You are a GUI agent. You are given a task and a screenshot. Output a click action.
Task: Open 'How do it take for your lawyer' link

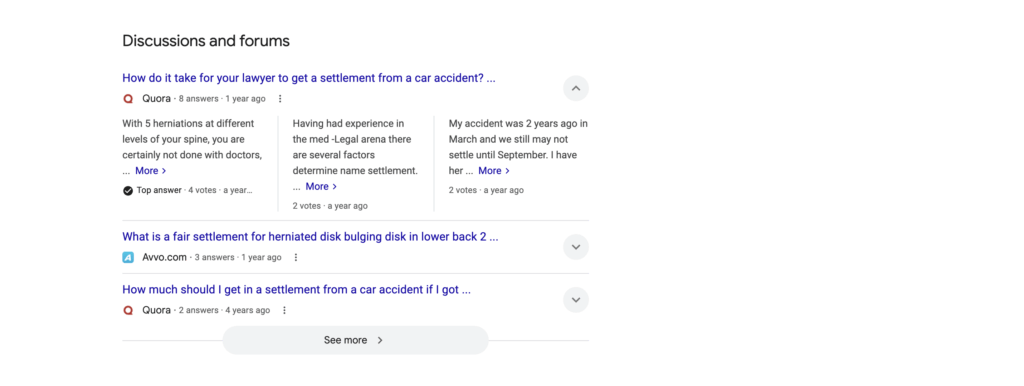309,78
